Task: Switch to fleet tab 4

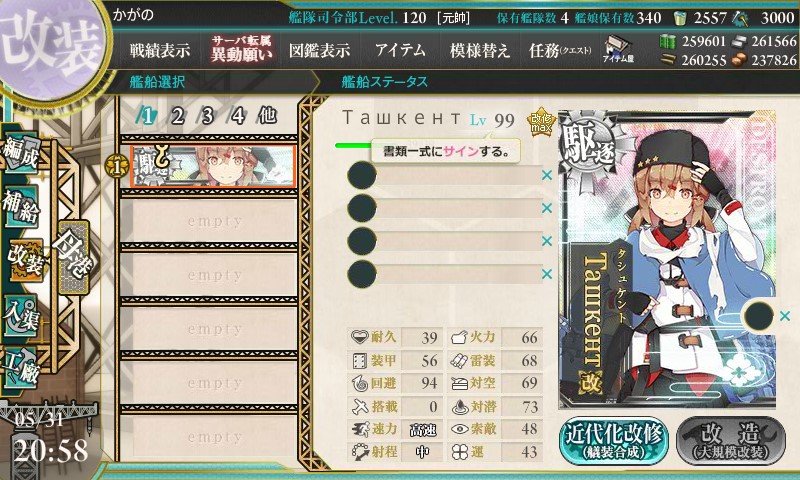Action: 237,116
